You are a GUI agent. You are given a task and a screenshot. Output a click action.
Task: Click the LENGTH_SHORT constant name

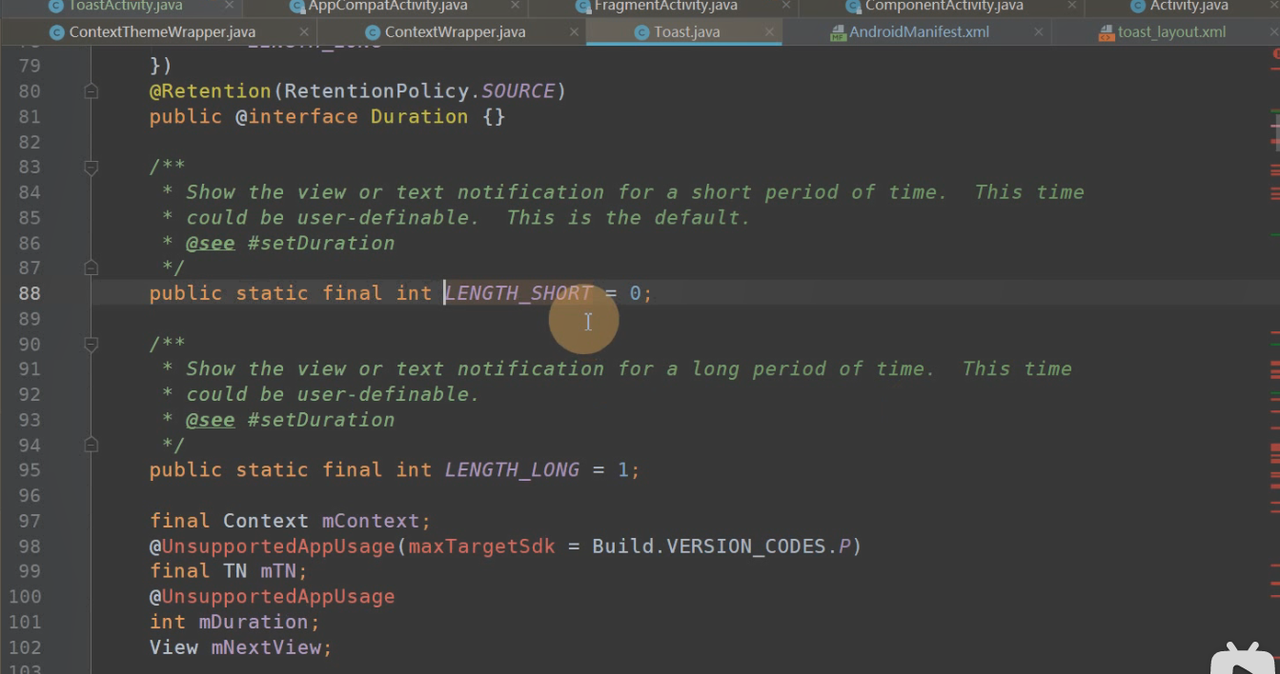click(x=518, y=293)
